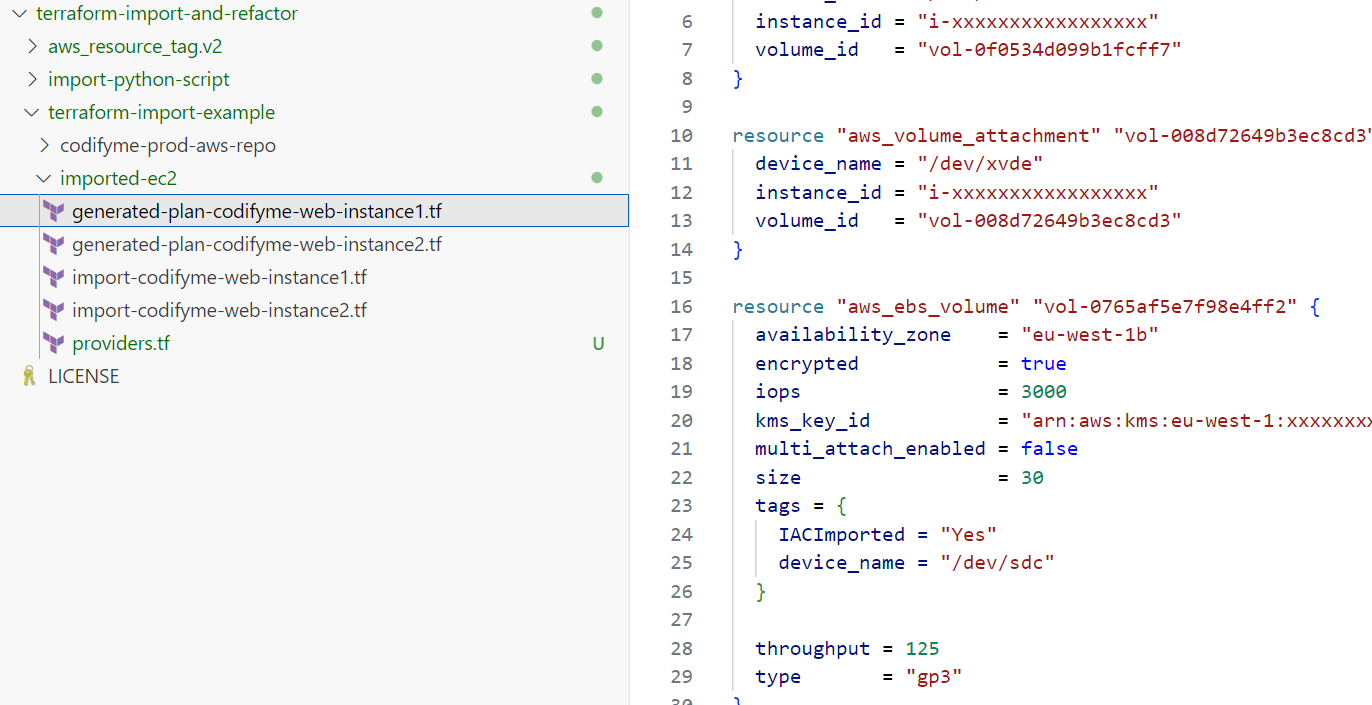1372x705 pixels.
Task: Expand the codifyme-prod-aws-repo folder
Action: (x=44, y=145)
